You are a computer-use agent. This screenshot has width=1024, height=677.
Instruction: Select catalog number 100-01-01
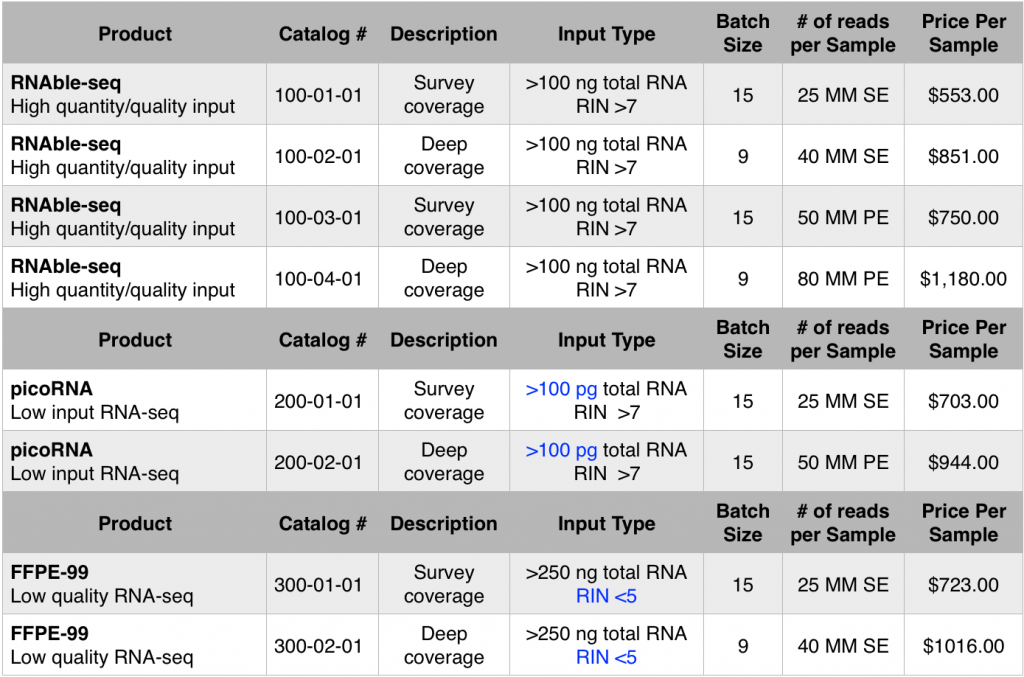[318, 95]
